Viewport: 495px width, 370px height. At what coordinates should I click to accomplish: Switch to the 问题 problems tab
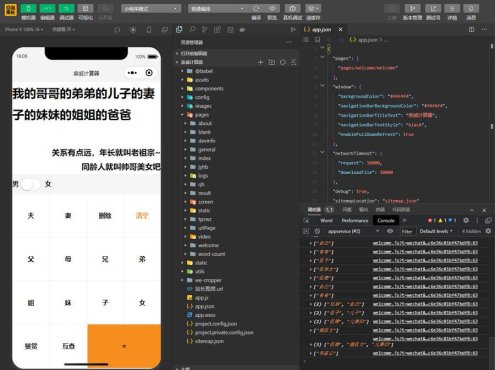coord(347,210)
